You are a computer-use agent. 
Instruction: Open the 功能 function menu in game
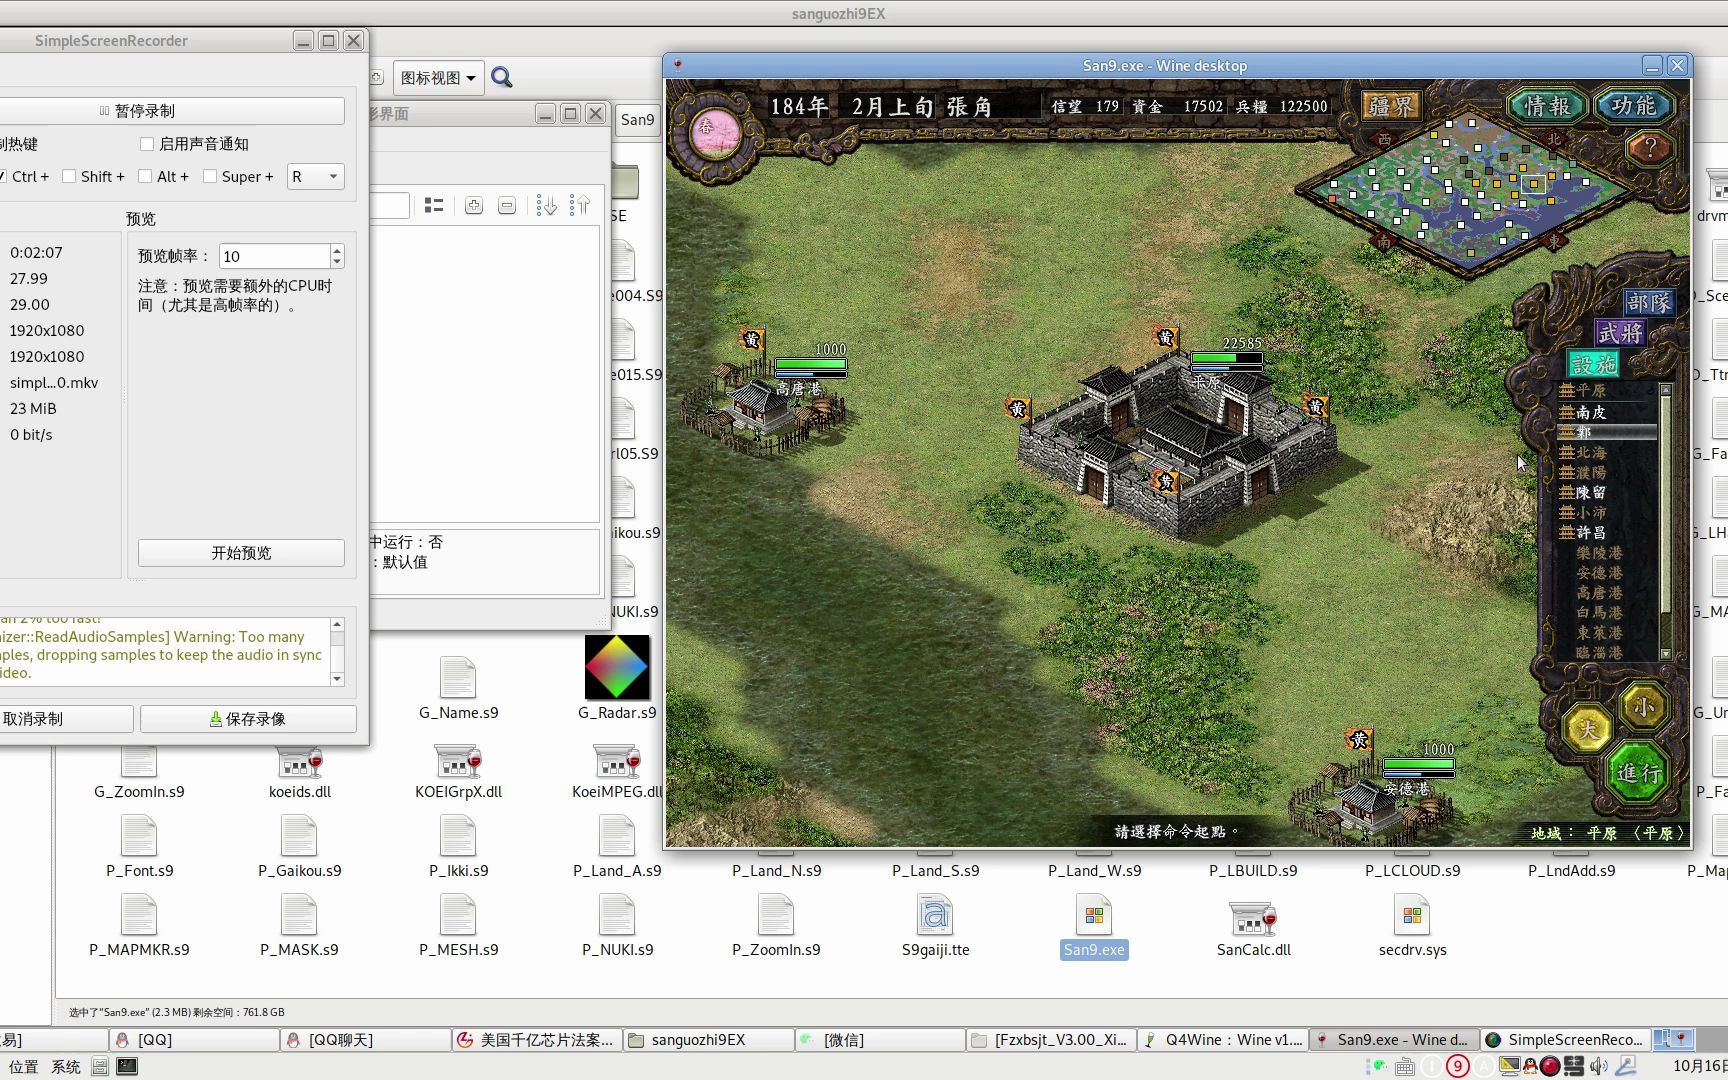pos(1633,105)
